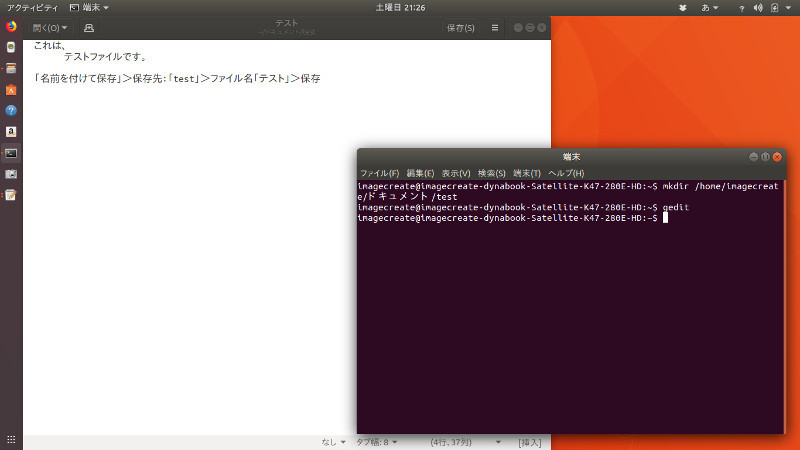Open input method 'あ' indicator
Image resolution: width=800 pixels, height=450 pixels.
click(710, 8)
